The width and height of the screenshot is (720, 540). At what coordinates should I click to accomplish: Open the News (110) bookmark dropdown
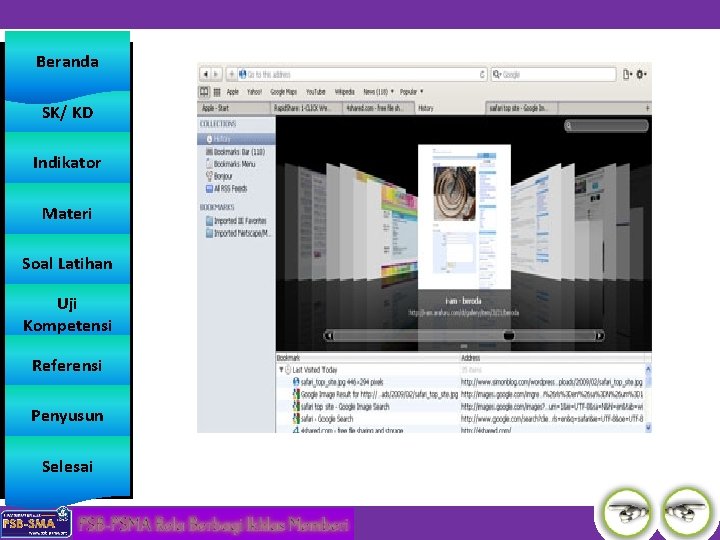pos(378,92)
